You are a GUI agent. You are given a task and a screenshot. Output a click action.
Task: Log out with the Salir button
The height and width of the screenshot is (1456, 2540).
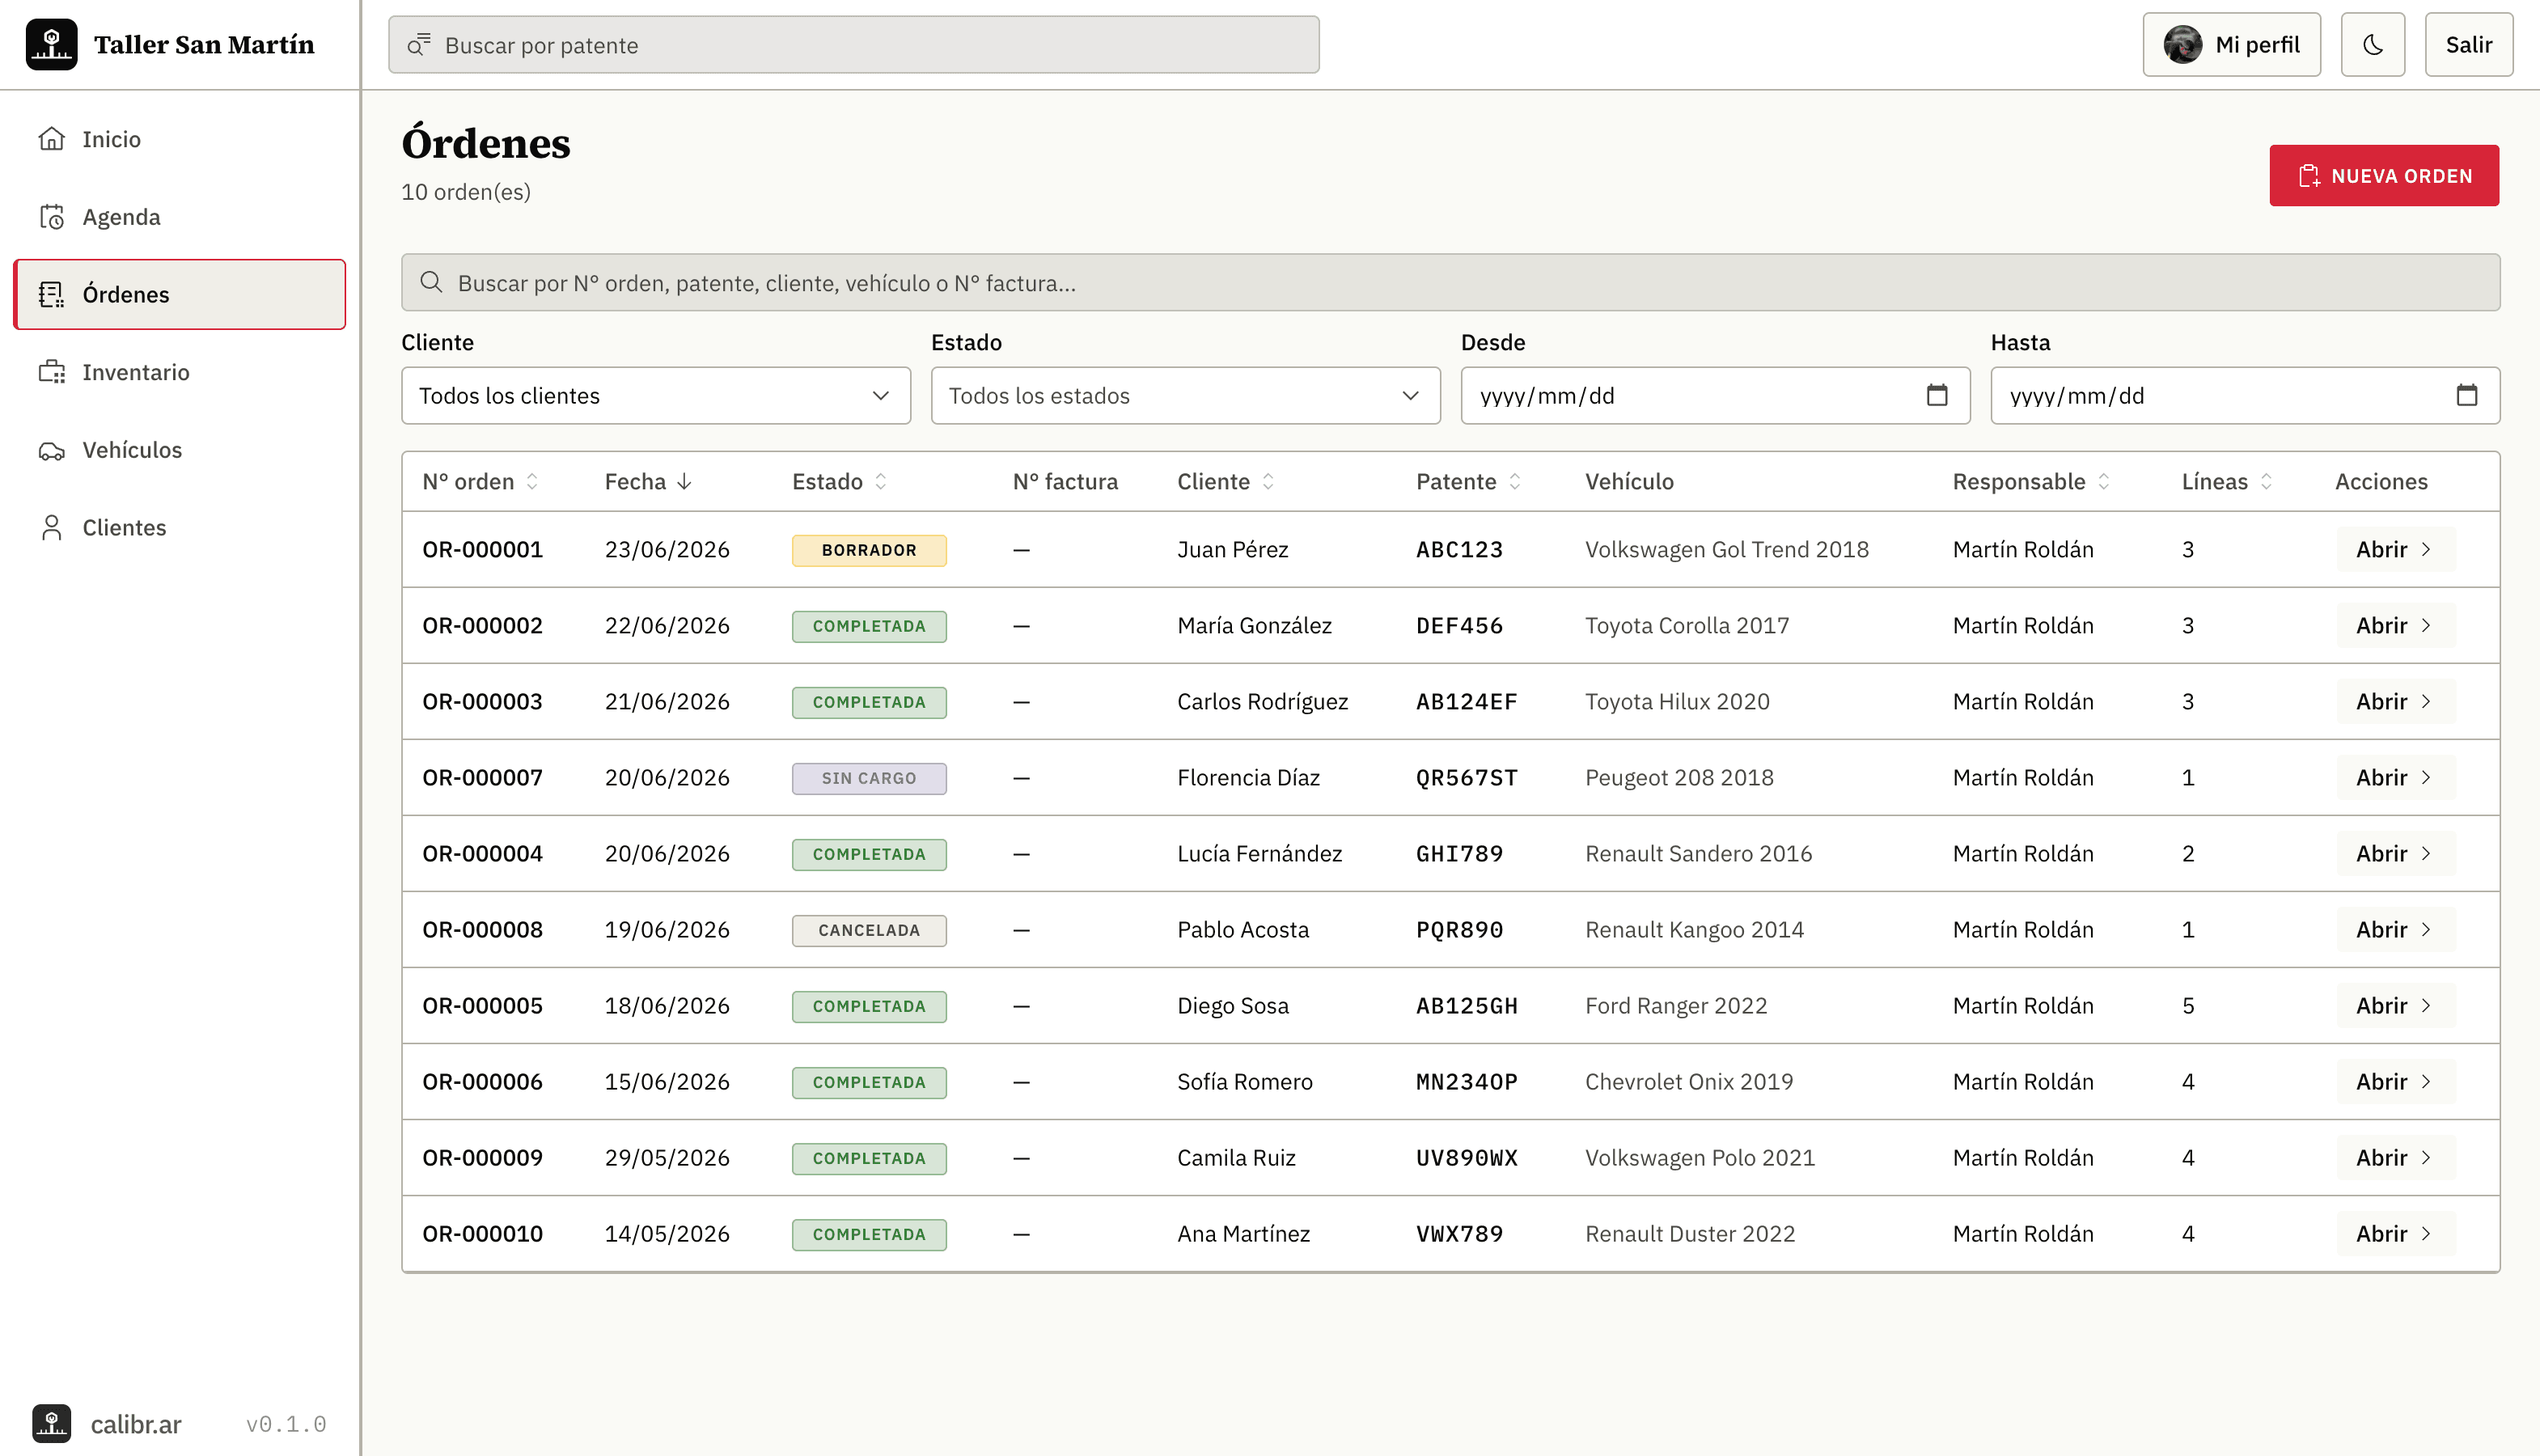2468,44
